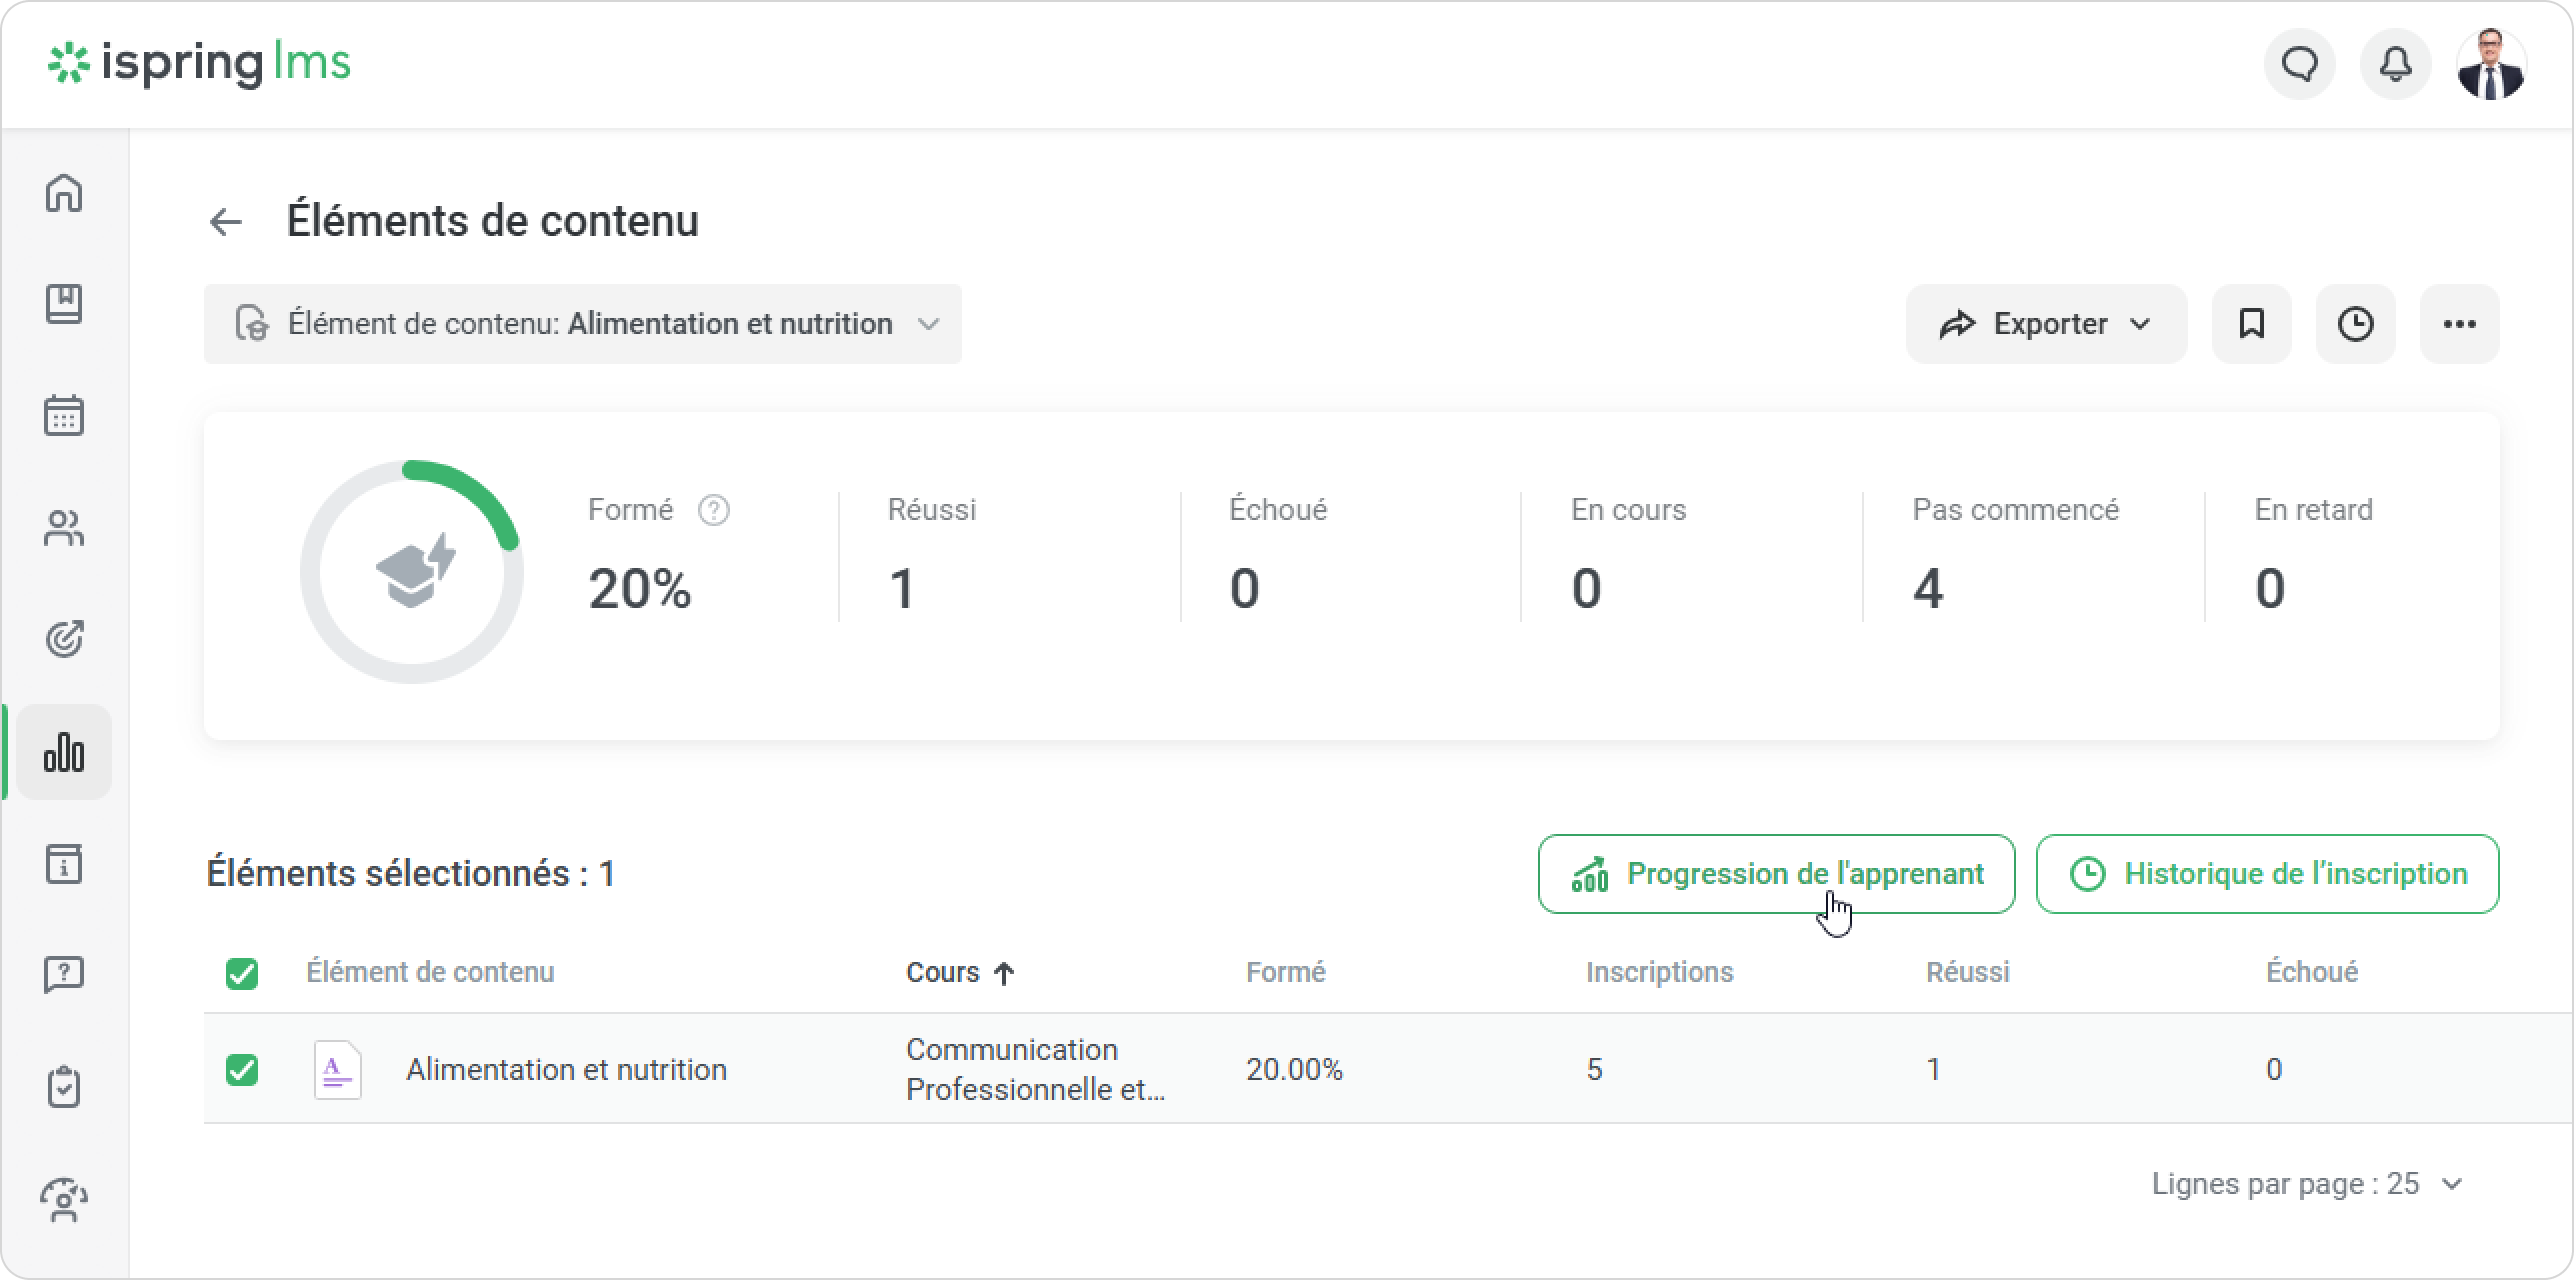The width and height of the screenshot is (2574, 1280).
Task: Click the bookmark icon next to Exporter
Action: [x=2251, y=324]
